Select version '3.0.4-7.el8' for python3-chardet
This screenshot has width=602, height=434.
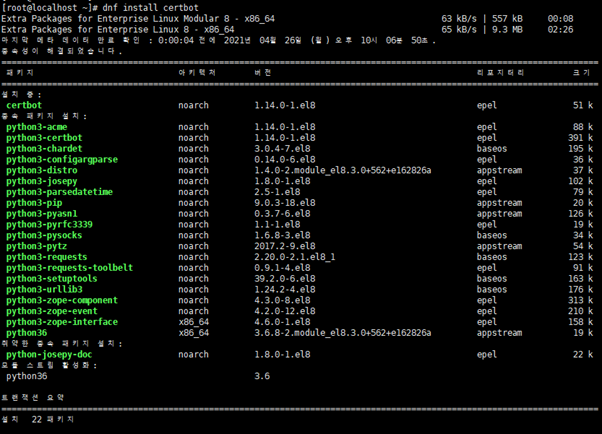(282, 149)
